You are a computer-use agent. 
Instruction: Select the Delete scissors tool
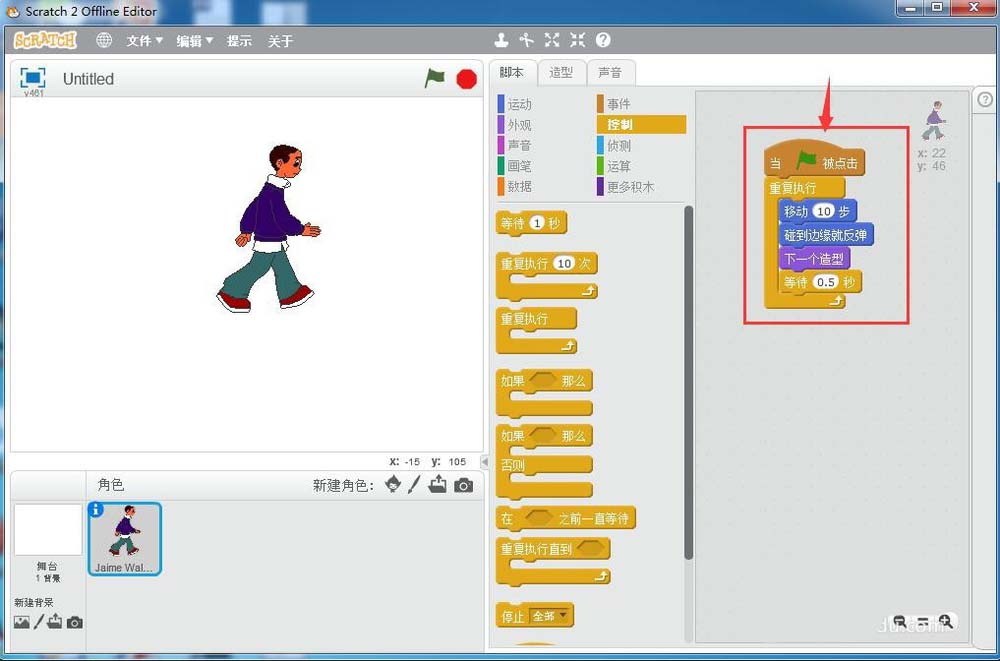pos(526,40)
